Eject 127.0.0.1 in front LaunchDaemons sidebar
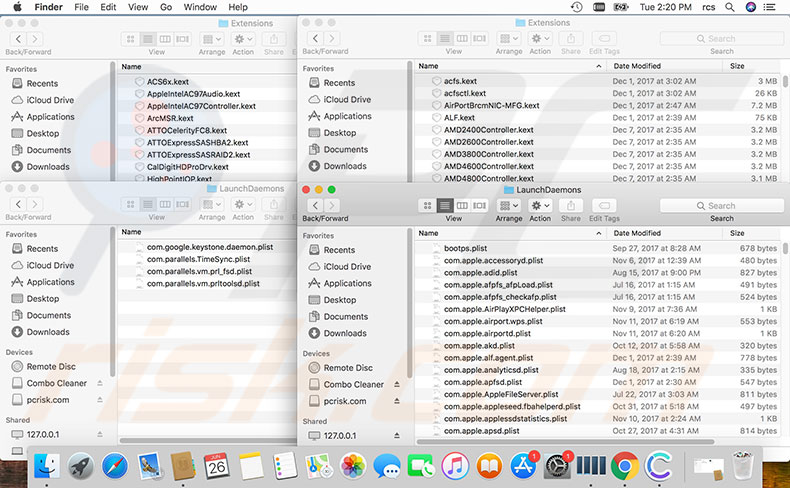 397,436
